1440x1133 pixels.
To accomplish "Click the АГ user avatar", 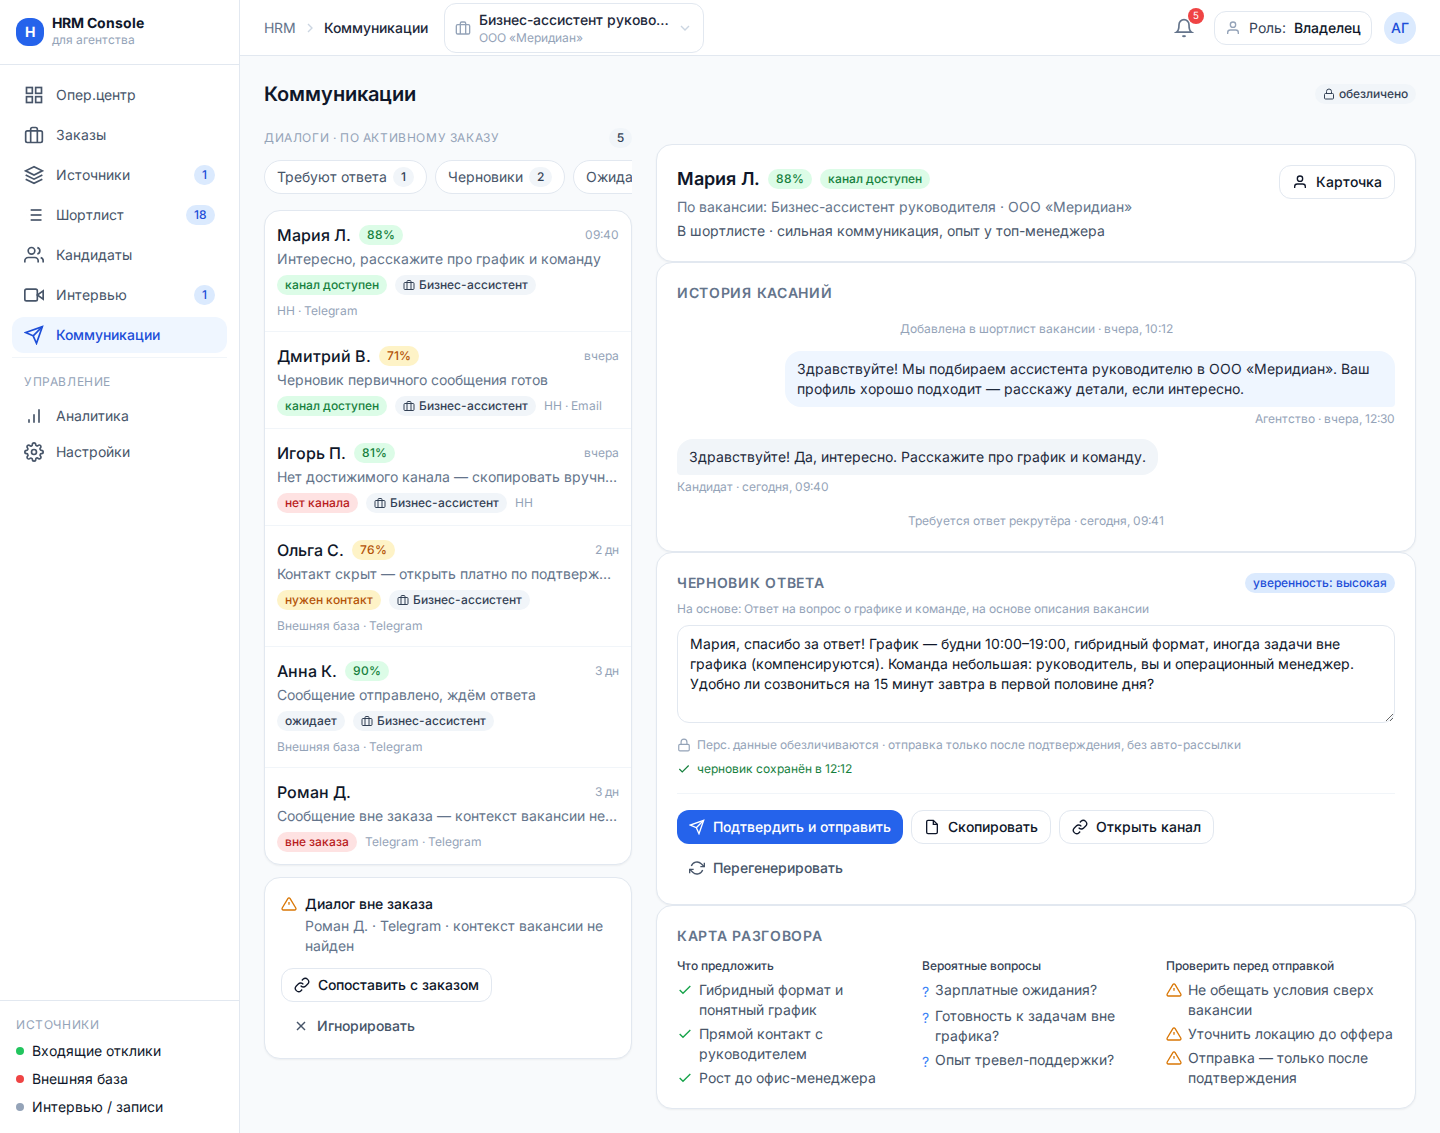I will point(1400,28).
